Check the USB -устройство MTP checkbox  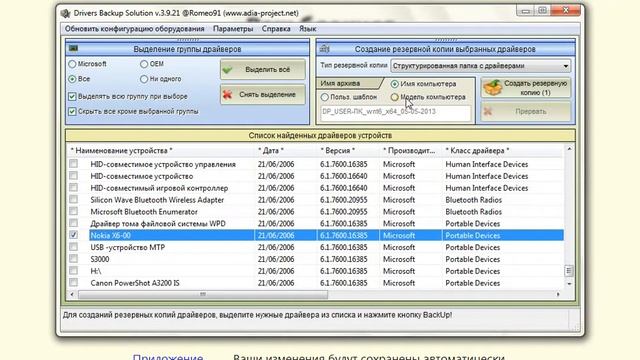73,247
